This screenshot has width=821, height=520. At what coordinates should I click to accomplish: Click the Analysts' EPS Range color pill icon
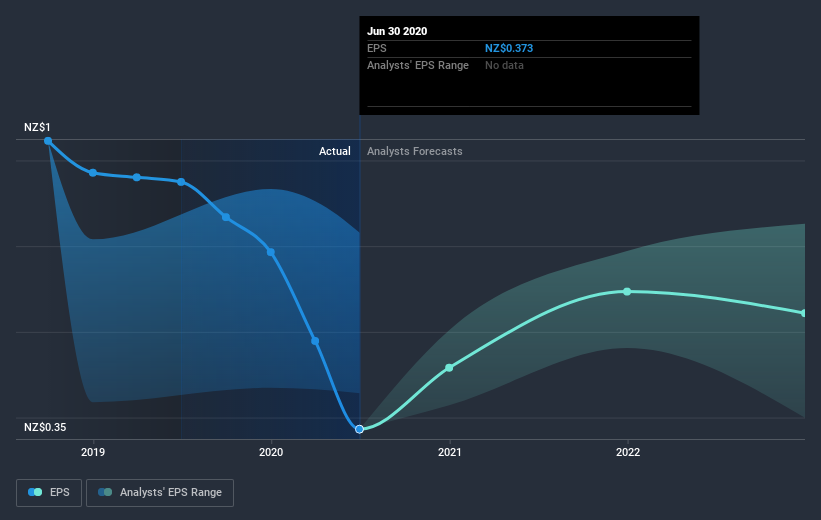point(105,492)
